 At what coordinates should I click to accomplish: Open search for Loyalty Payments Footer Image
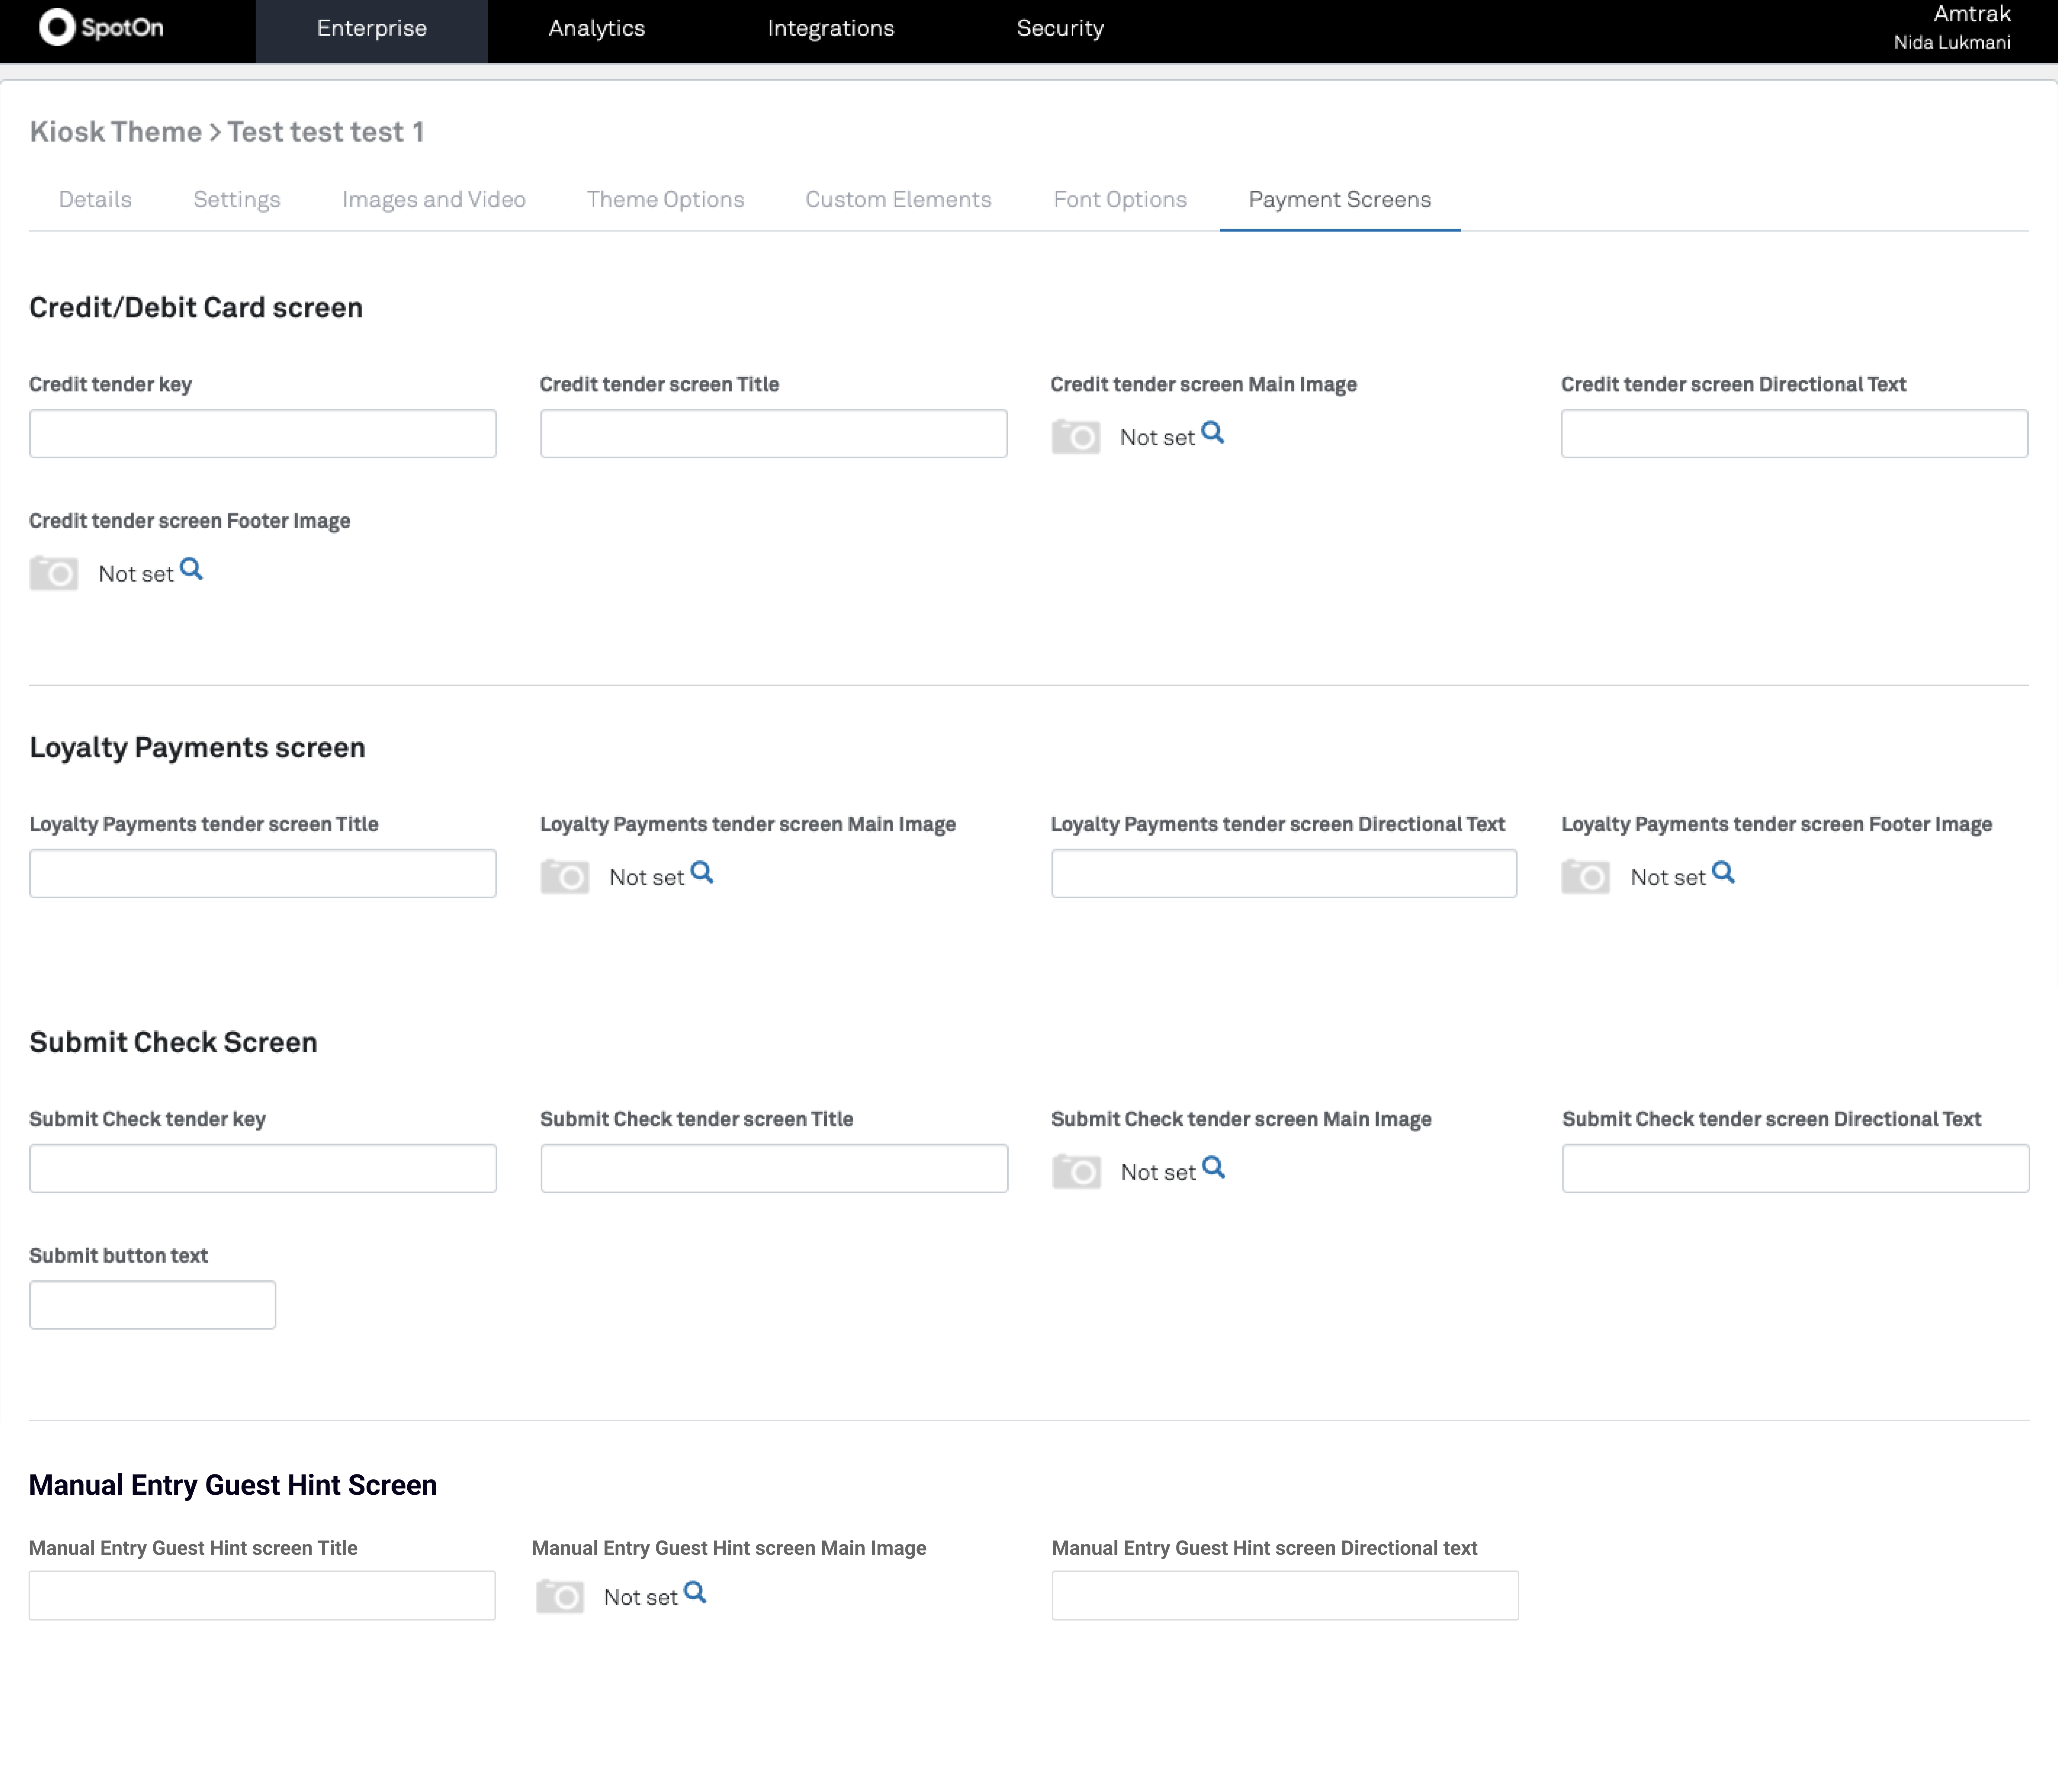click(1723, 873)
